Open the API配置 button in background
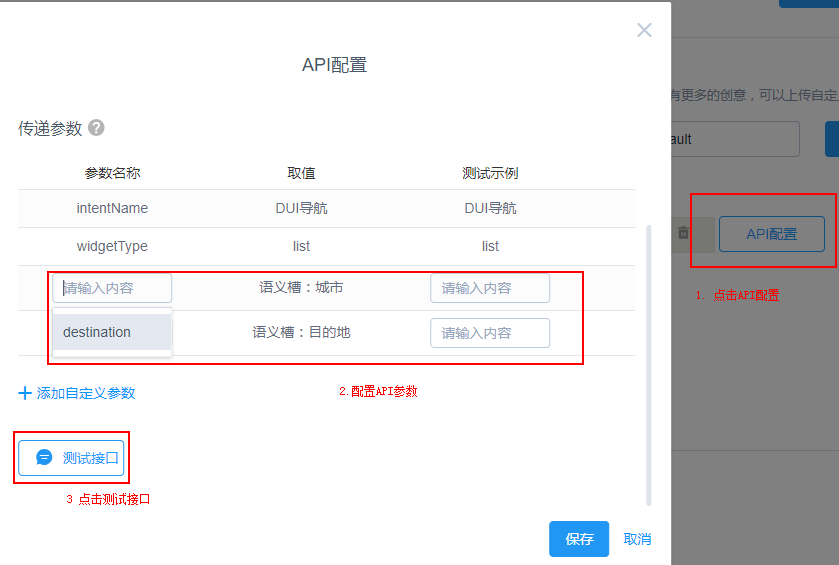Screen dimensions: 839x565 coord(771,234)
